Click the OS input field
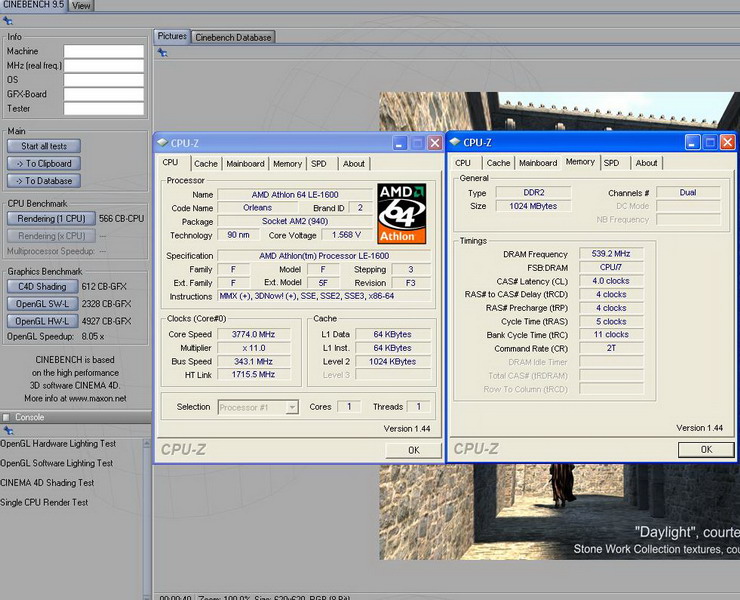740x600 pixels. point(104,80)
